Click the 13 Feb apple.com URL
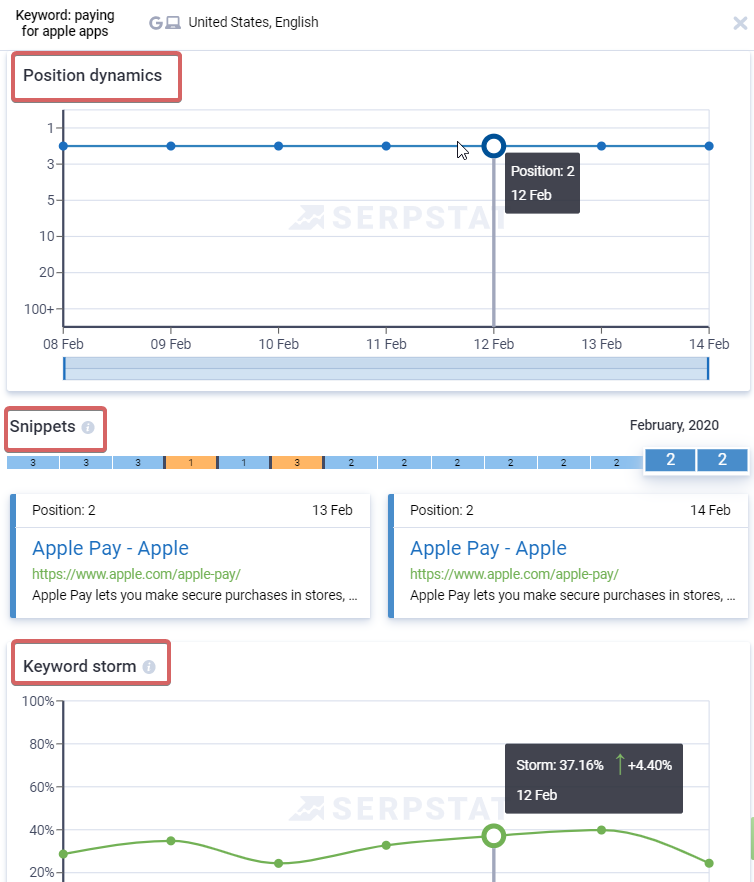The width and height of the screenshot is (754, 882). [x=136, y=574]
